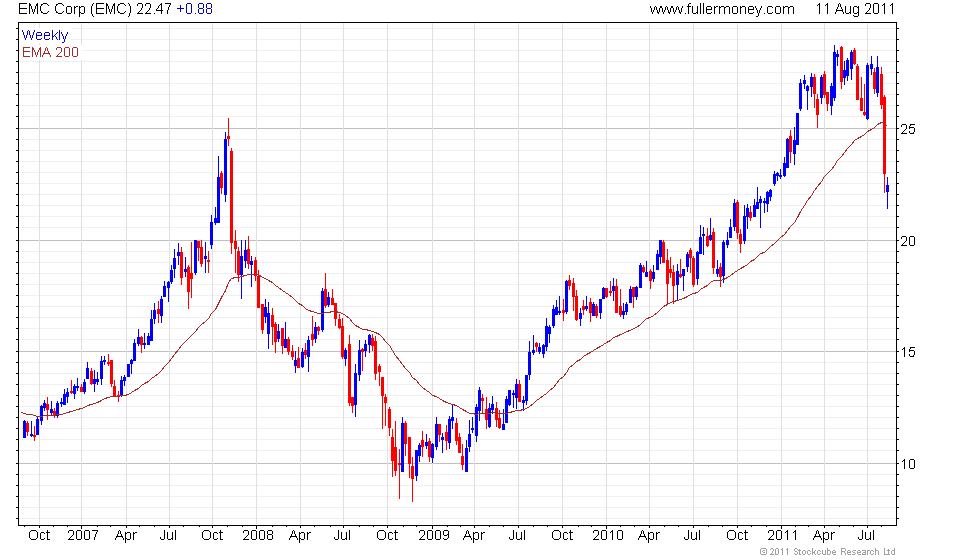Click the Apr label following 2011
Viewport: 980px width, 560px height.
click(x=824, y=536)
